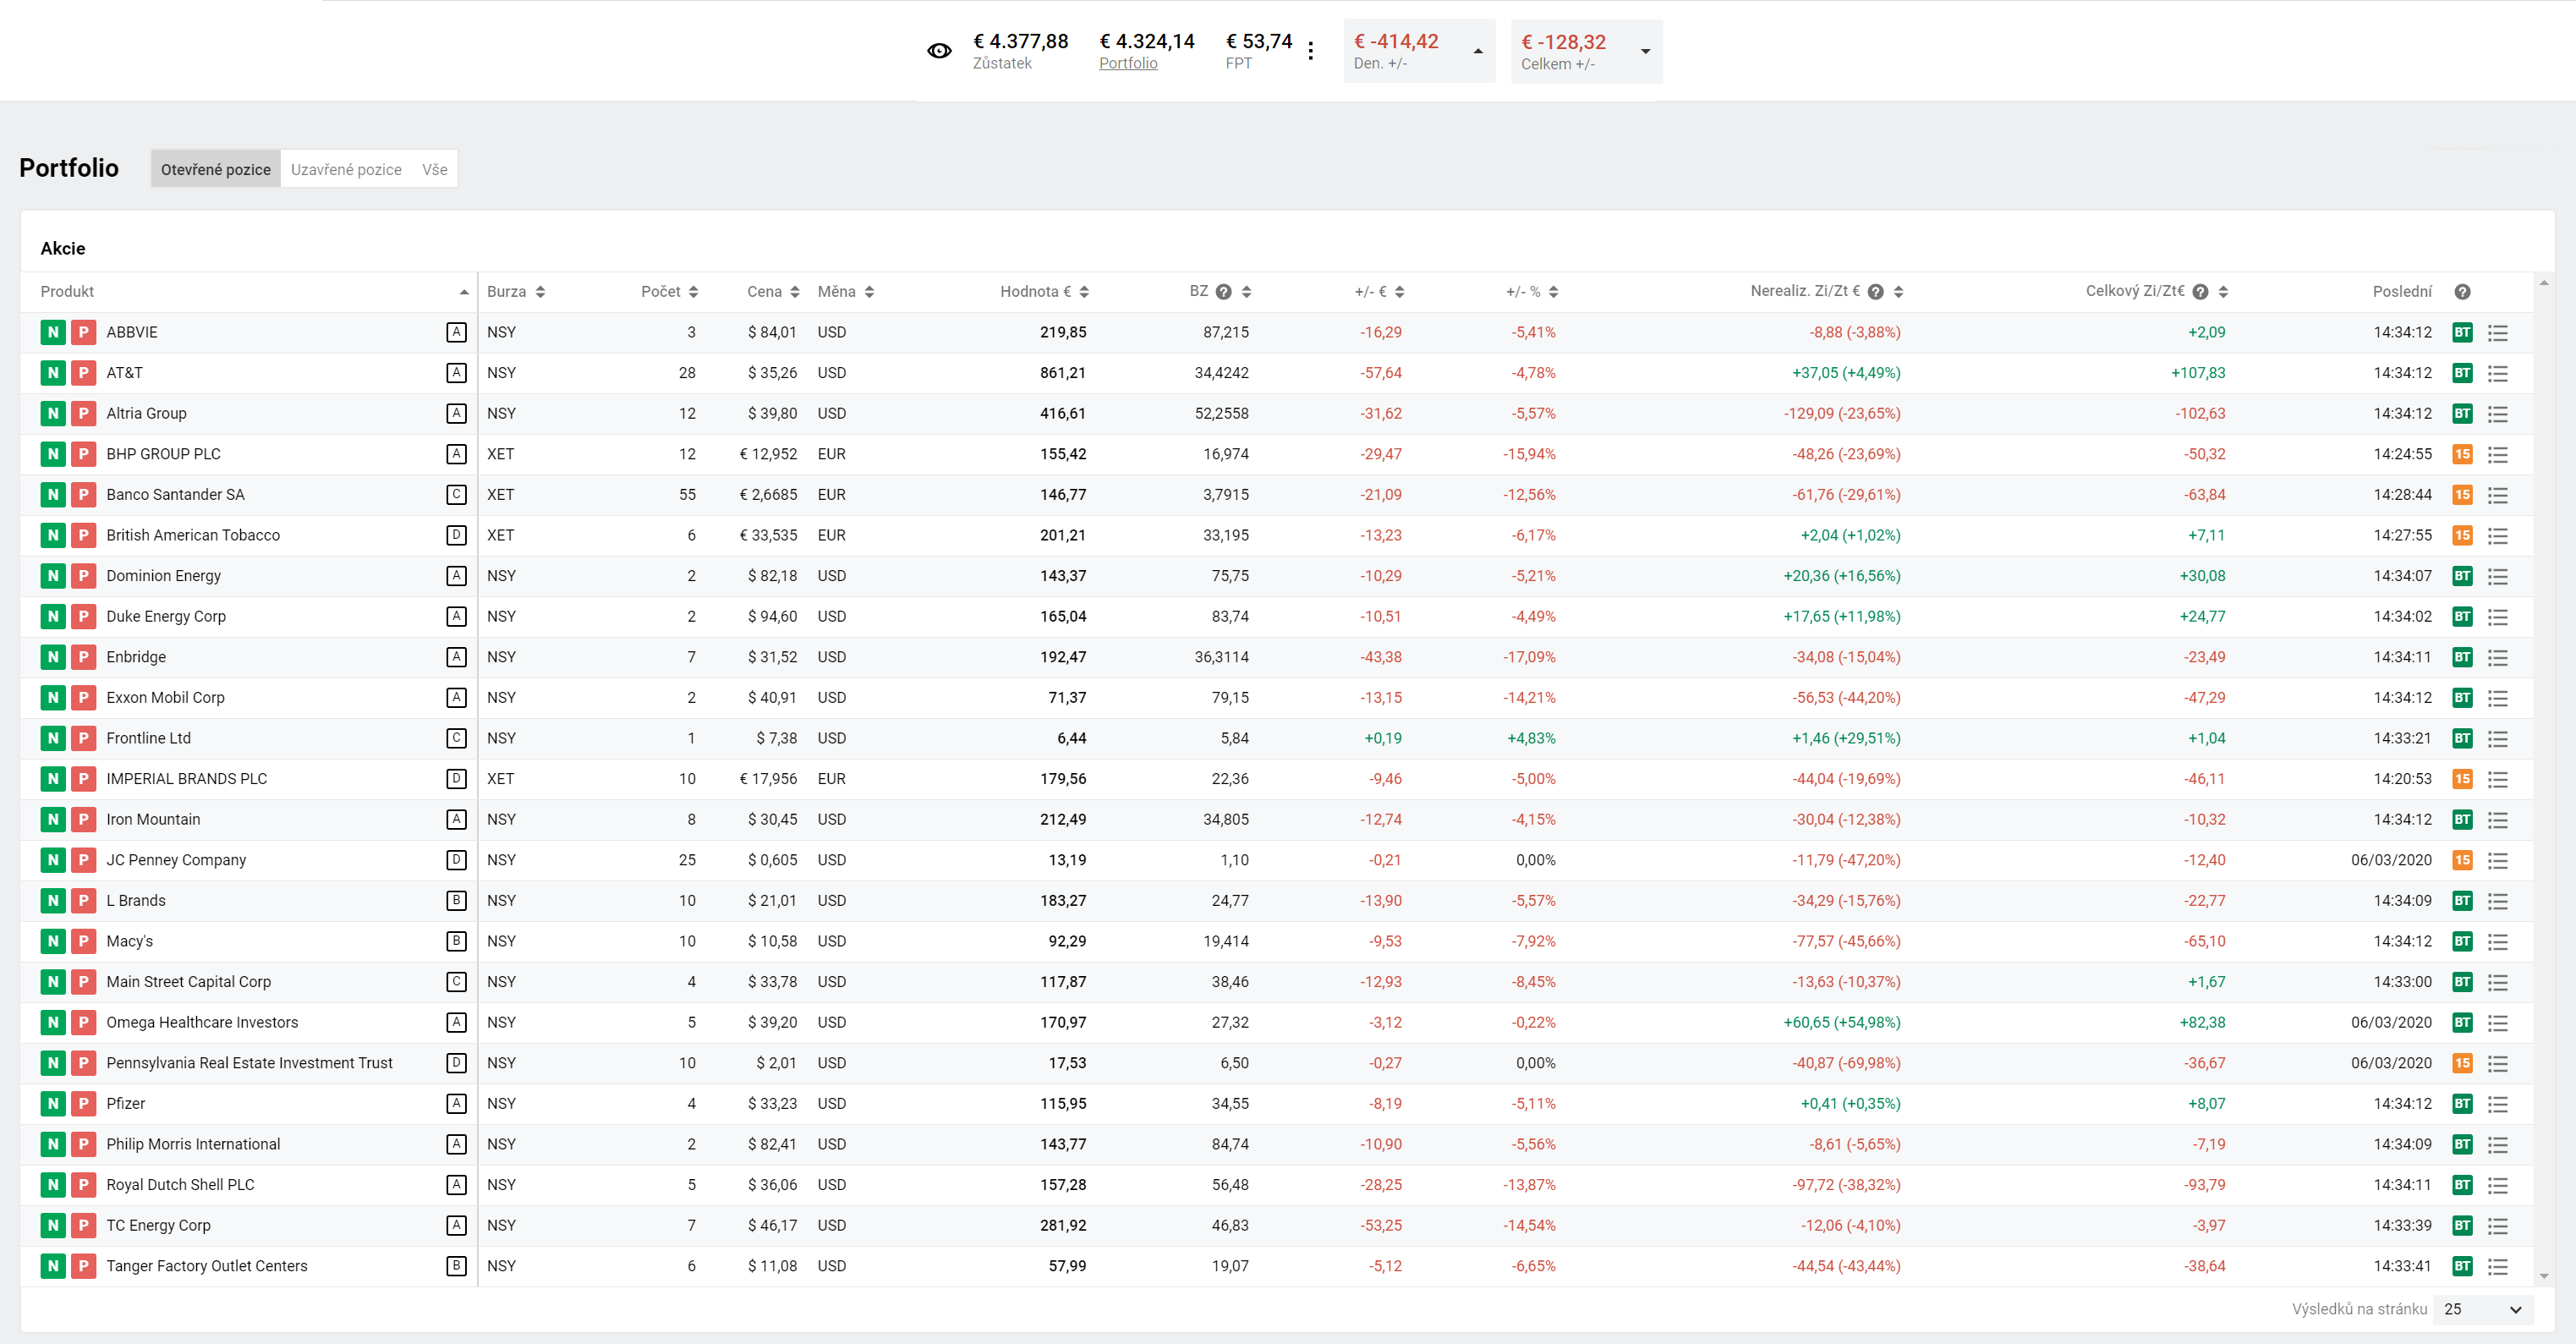
Task: Click IMPERIAL BRANDS PLC value 179,56
Action: click(x=1063, y=779)
